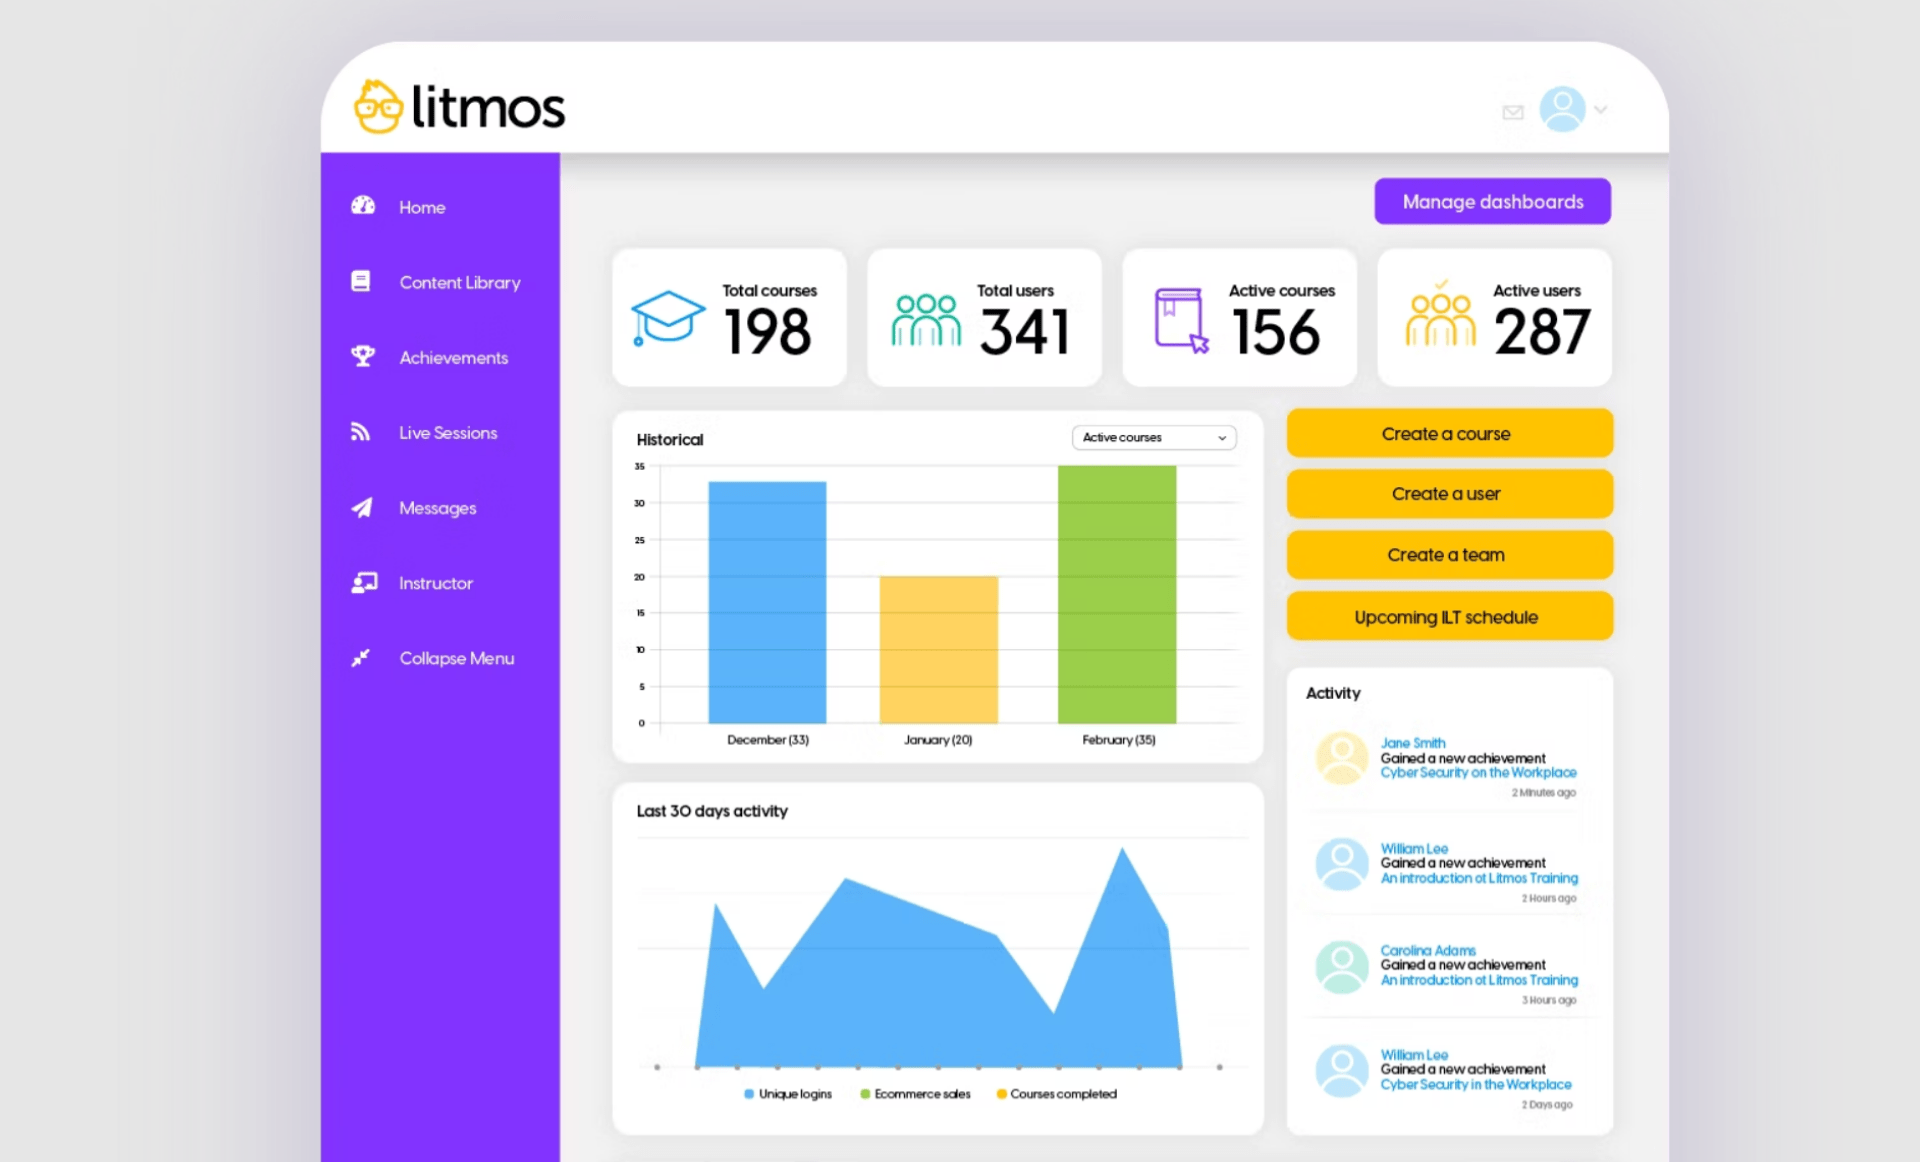Open Instructor menu item
The width and height of the screenshot is (1920, 1162).
tap(436, 583)
